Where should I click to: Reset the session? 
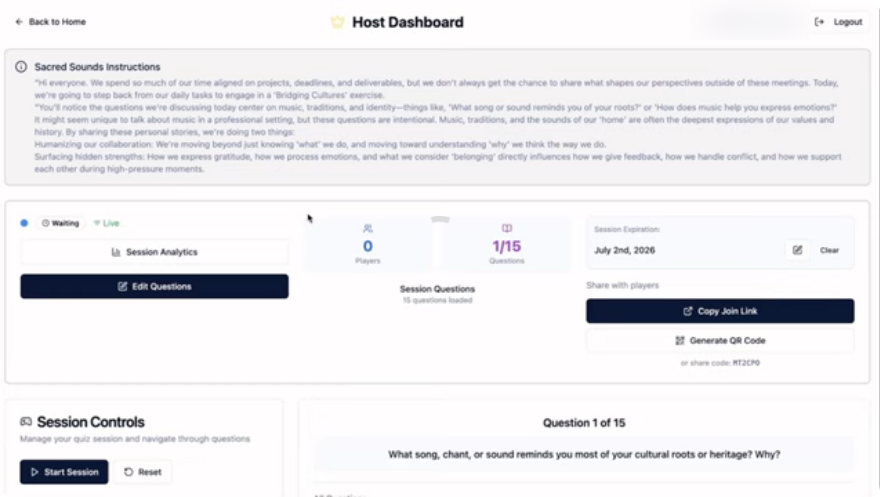click(x=143, y=472)
